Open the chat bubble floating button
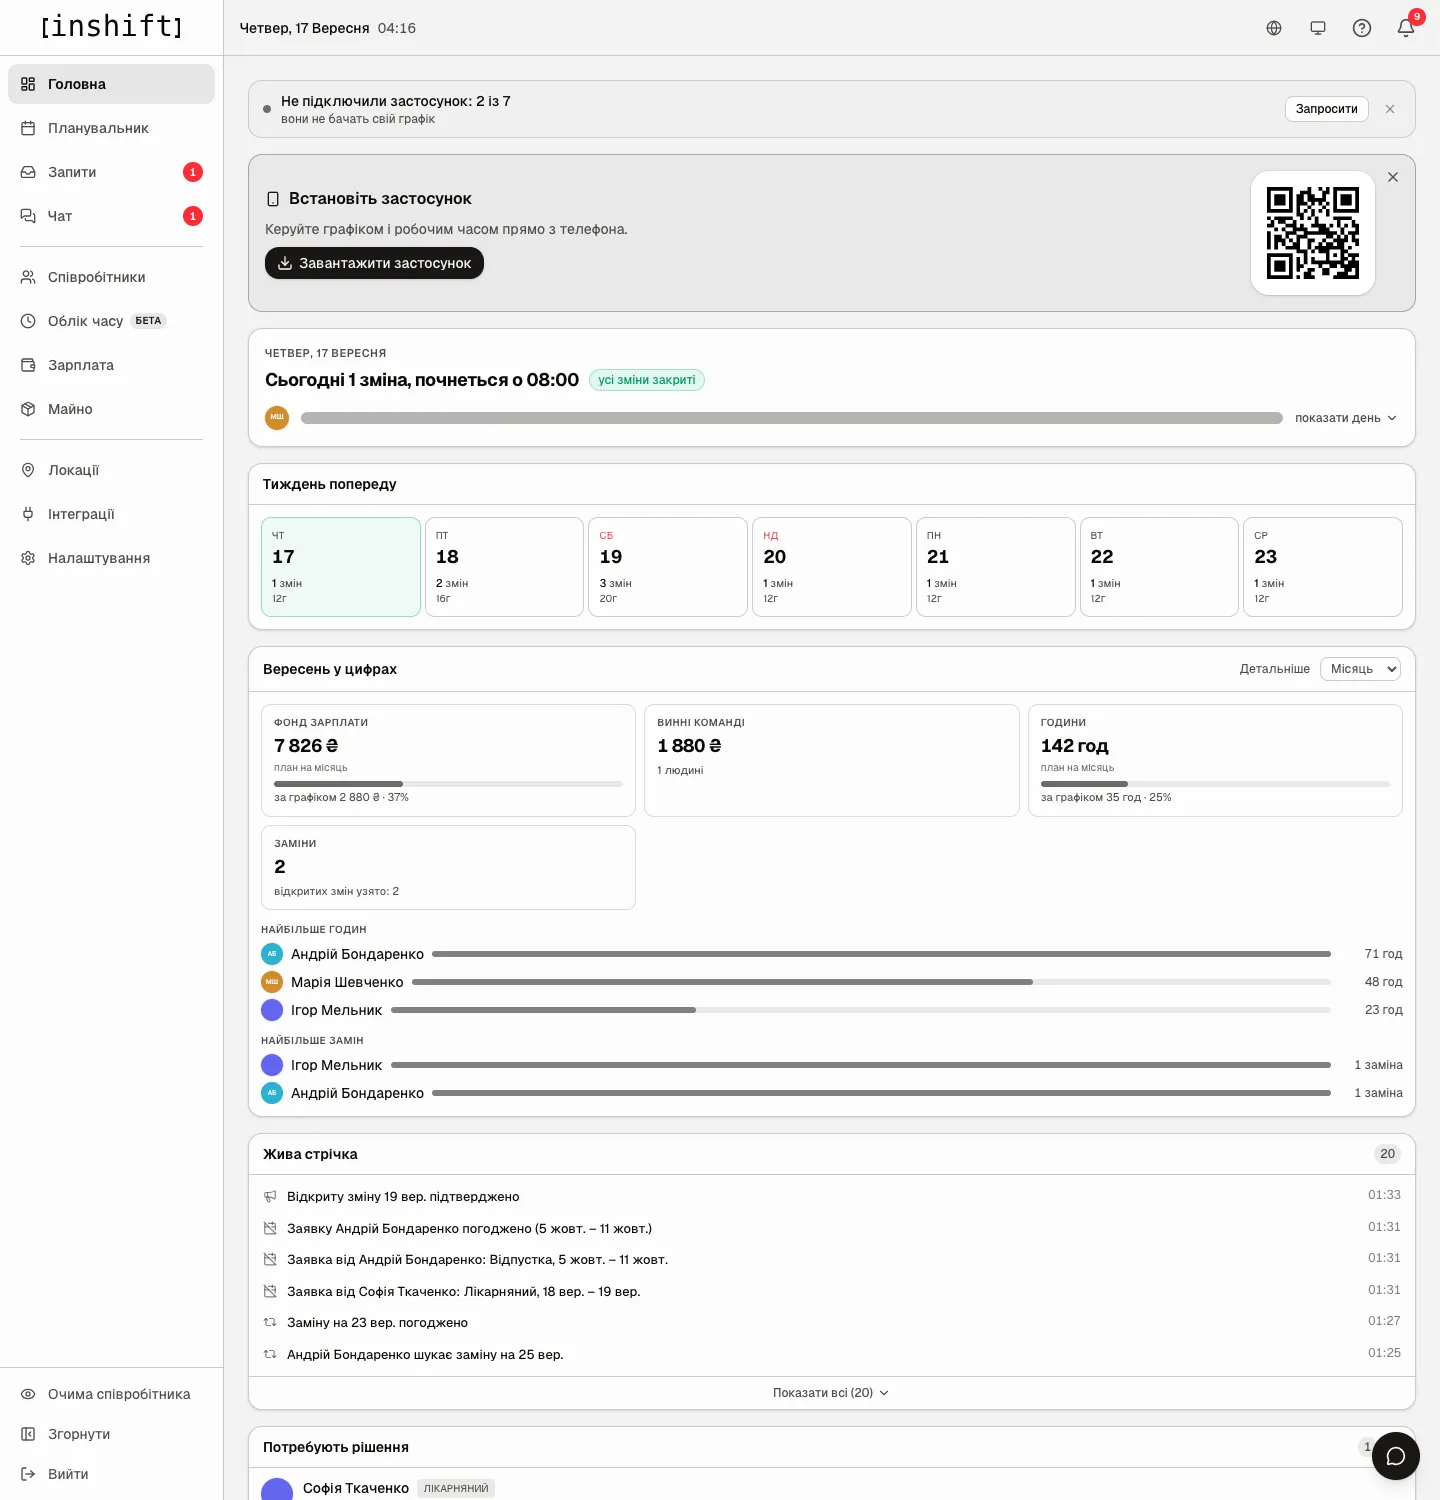The image size is (1440, 1500). tap(1396, 1456)
